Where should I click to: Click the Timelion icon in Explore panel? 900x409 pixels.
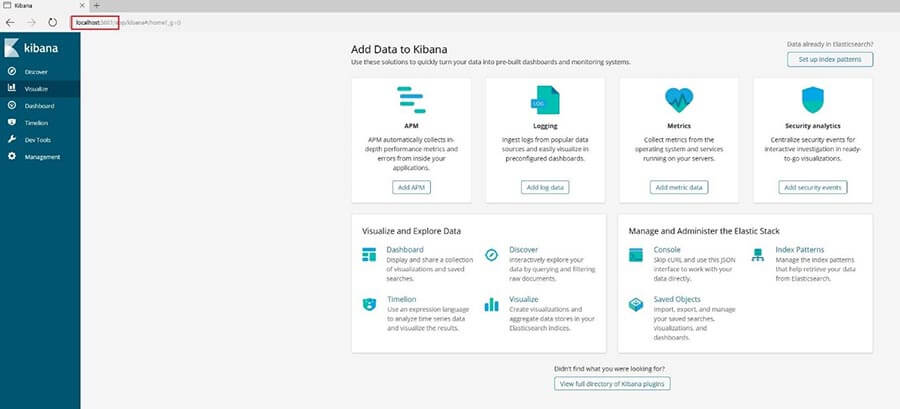369,305
